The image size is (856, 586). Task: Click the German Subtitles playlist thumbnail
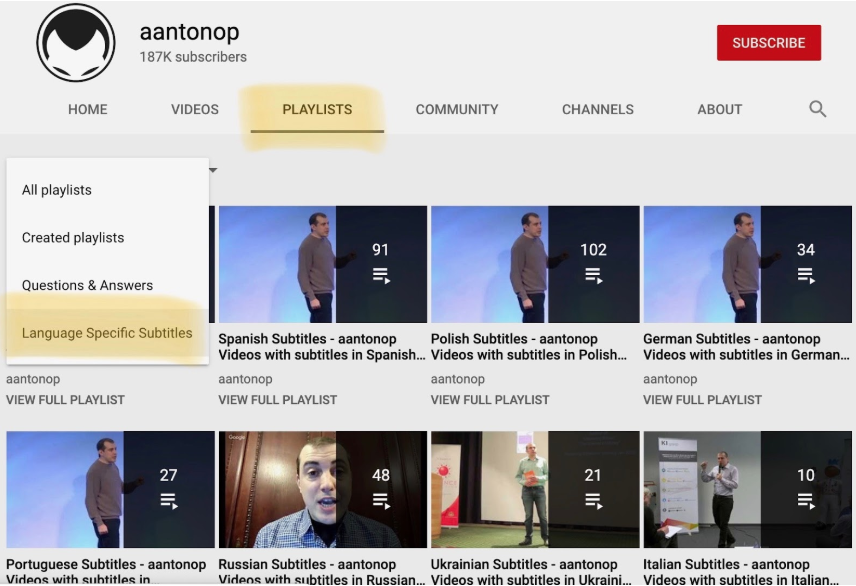pos(747,264)
